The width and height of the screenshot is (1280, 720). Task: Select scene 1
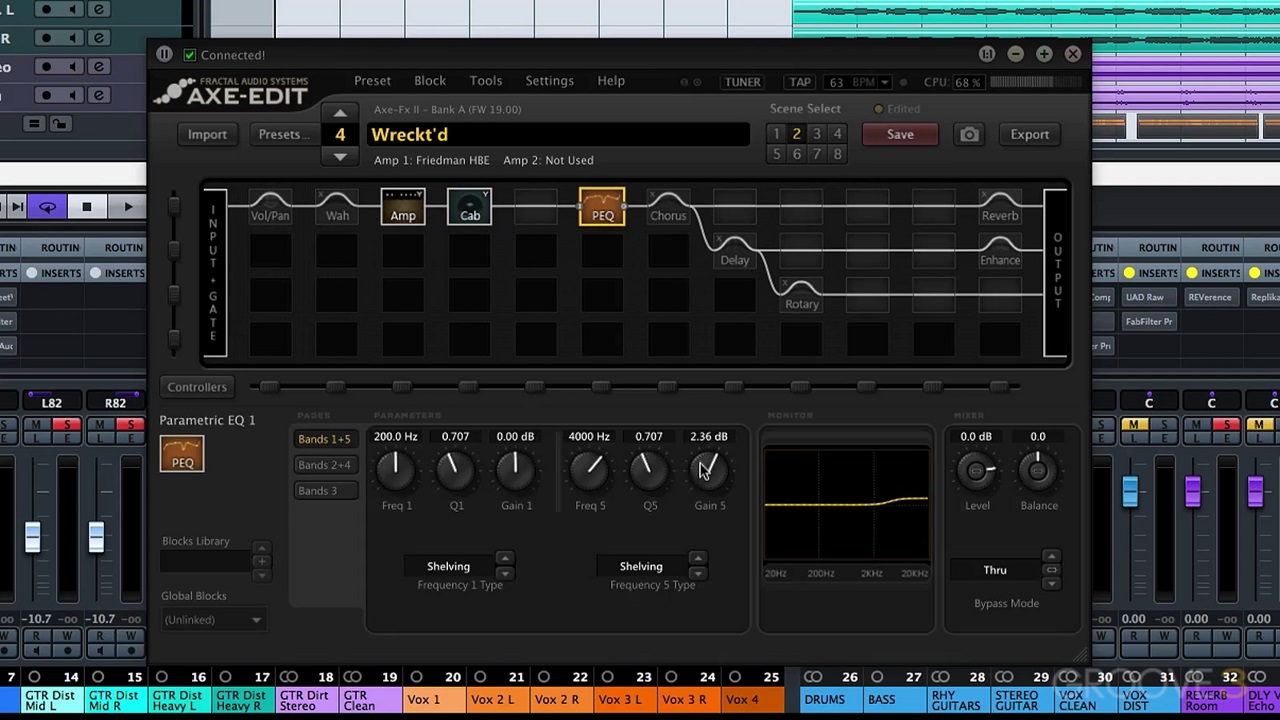[776, 134]
